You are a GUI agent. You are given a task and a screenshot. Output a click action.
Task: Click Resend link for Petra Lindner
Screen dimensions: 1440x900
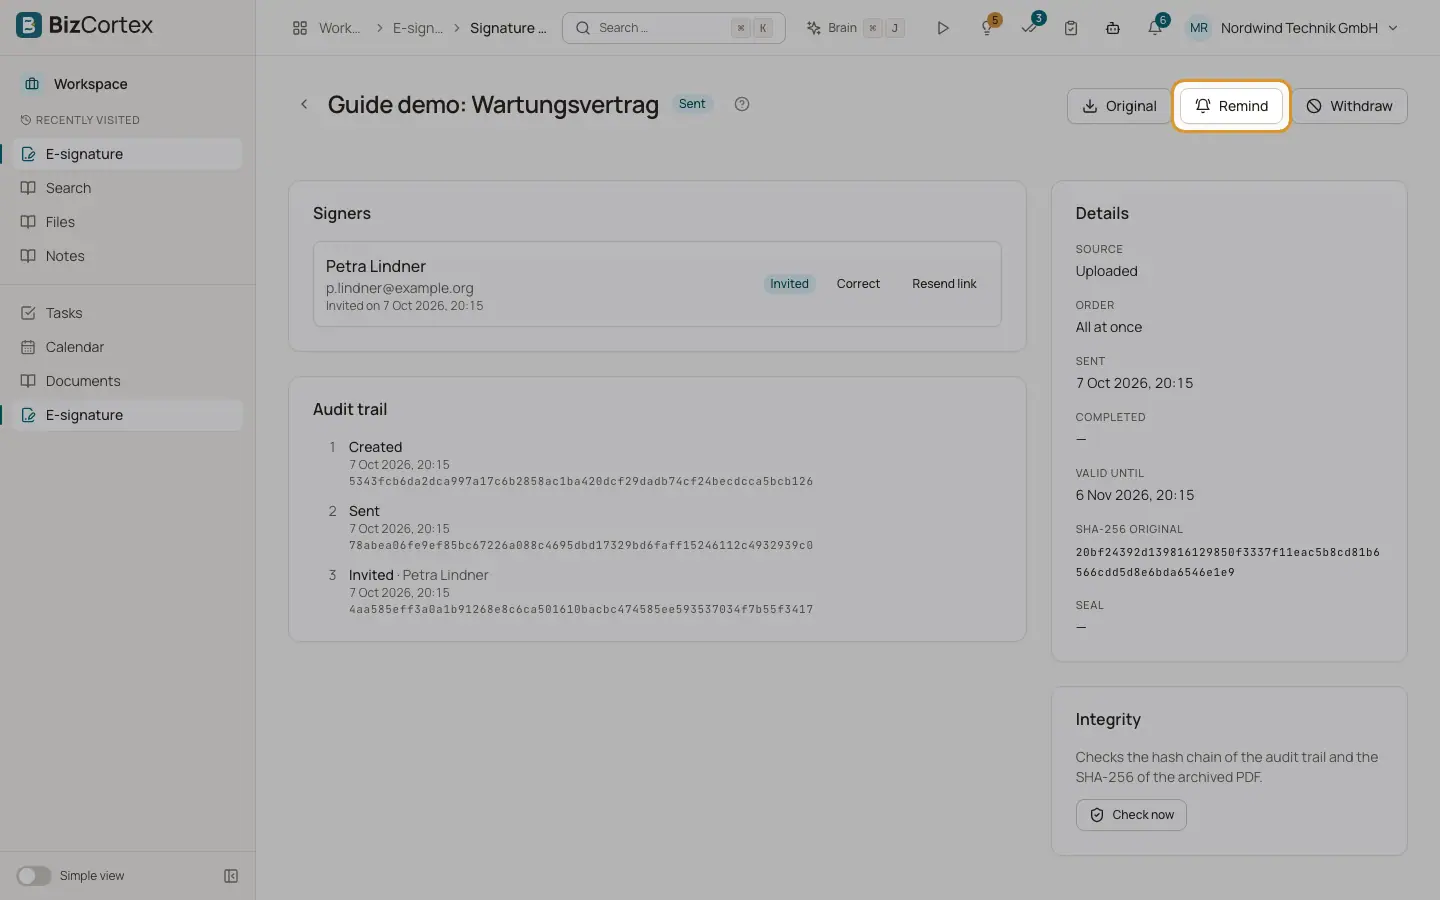click(944, 284)
